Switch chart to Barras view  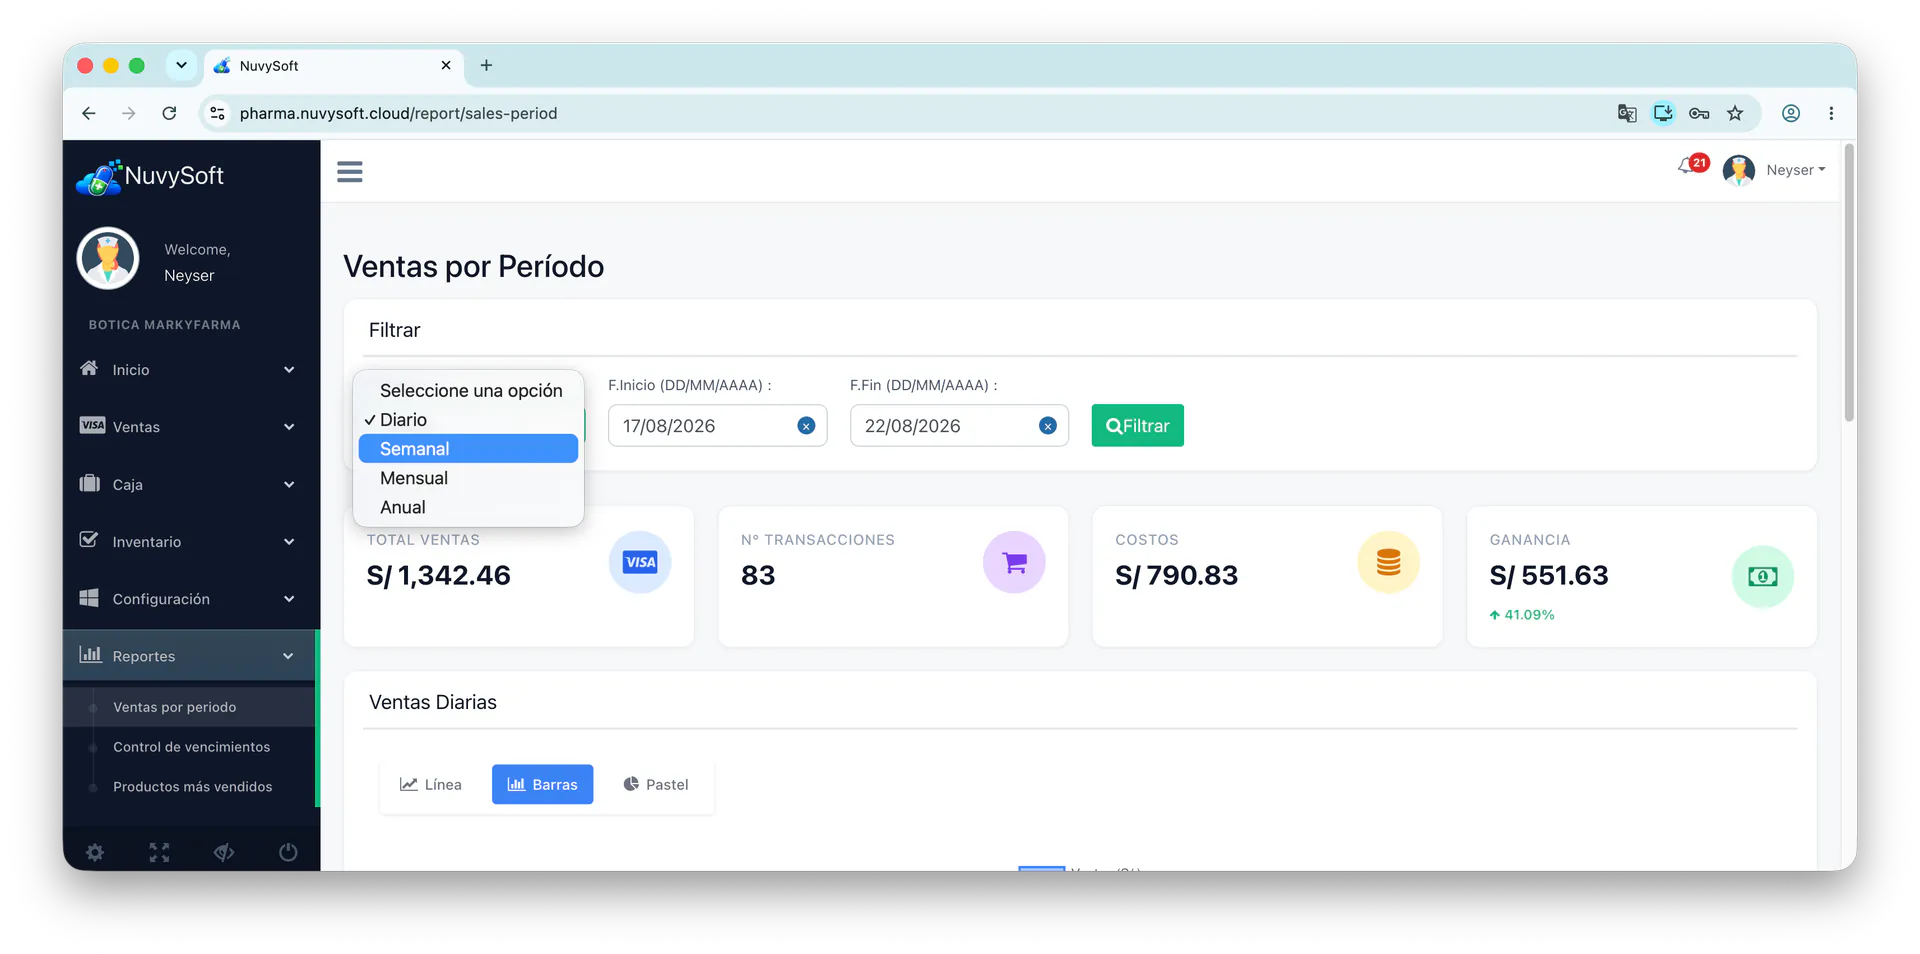pos(542,785)
